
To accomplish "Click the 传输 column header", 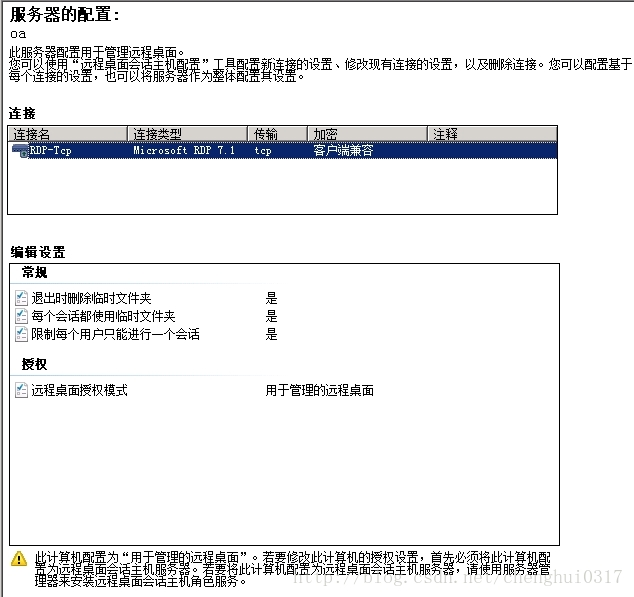I will tap(277, 133).
